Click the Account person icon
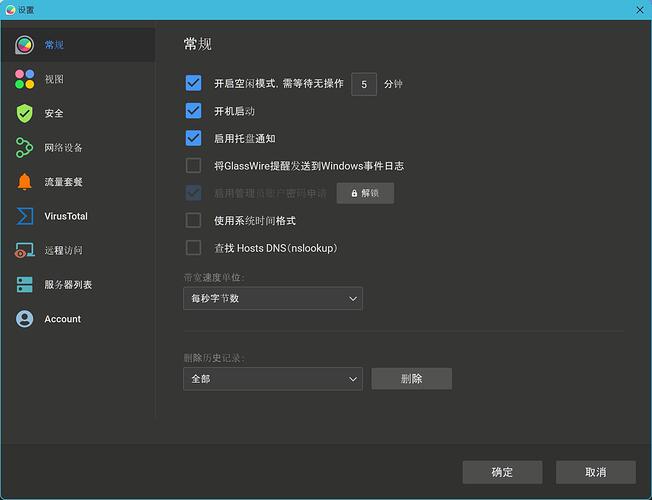Screen dimensions: 652x500 tap(25, 319)
